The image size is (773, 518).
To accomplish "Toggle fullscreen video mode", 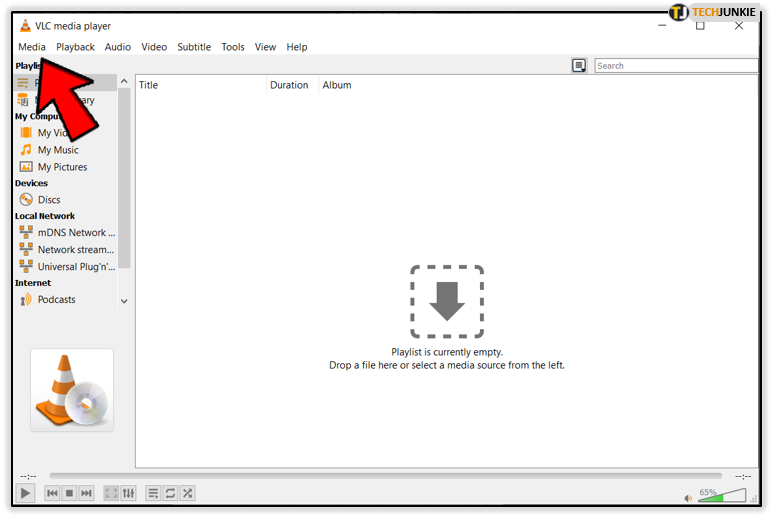I will pos(111,493).
